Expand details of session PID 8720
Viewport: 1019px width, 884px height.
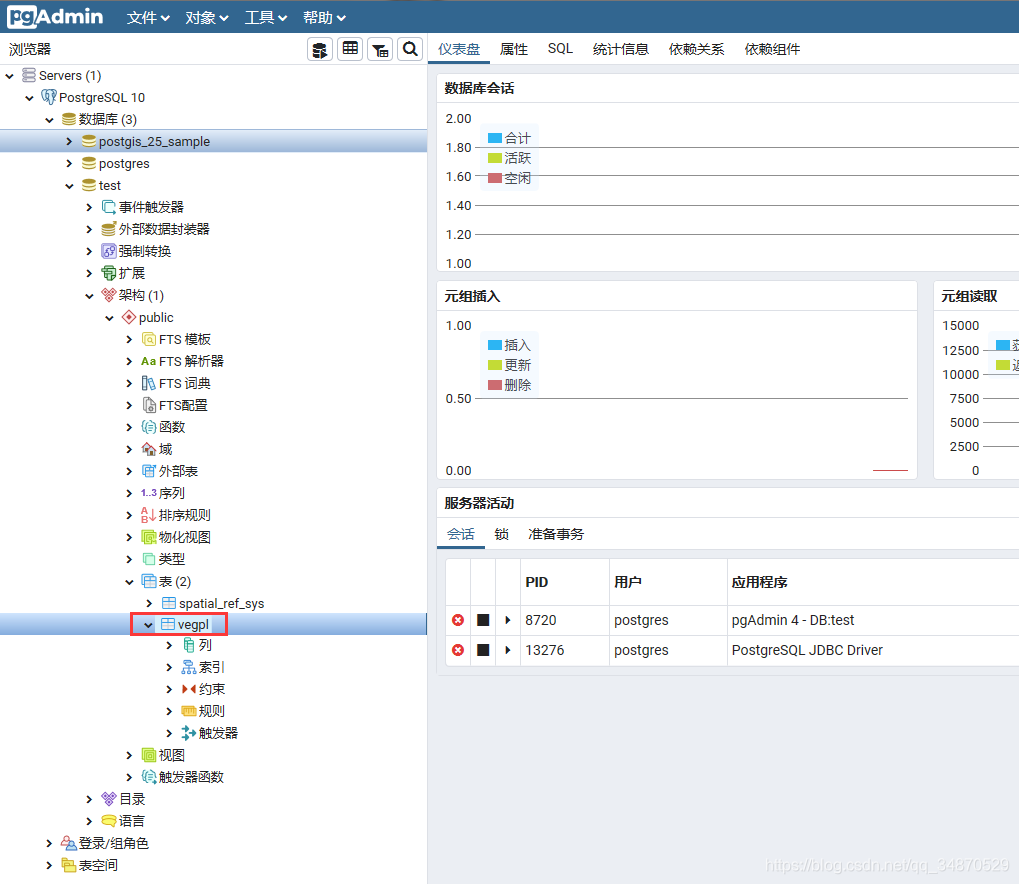tap(508, 620)
